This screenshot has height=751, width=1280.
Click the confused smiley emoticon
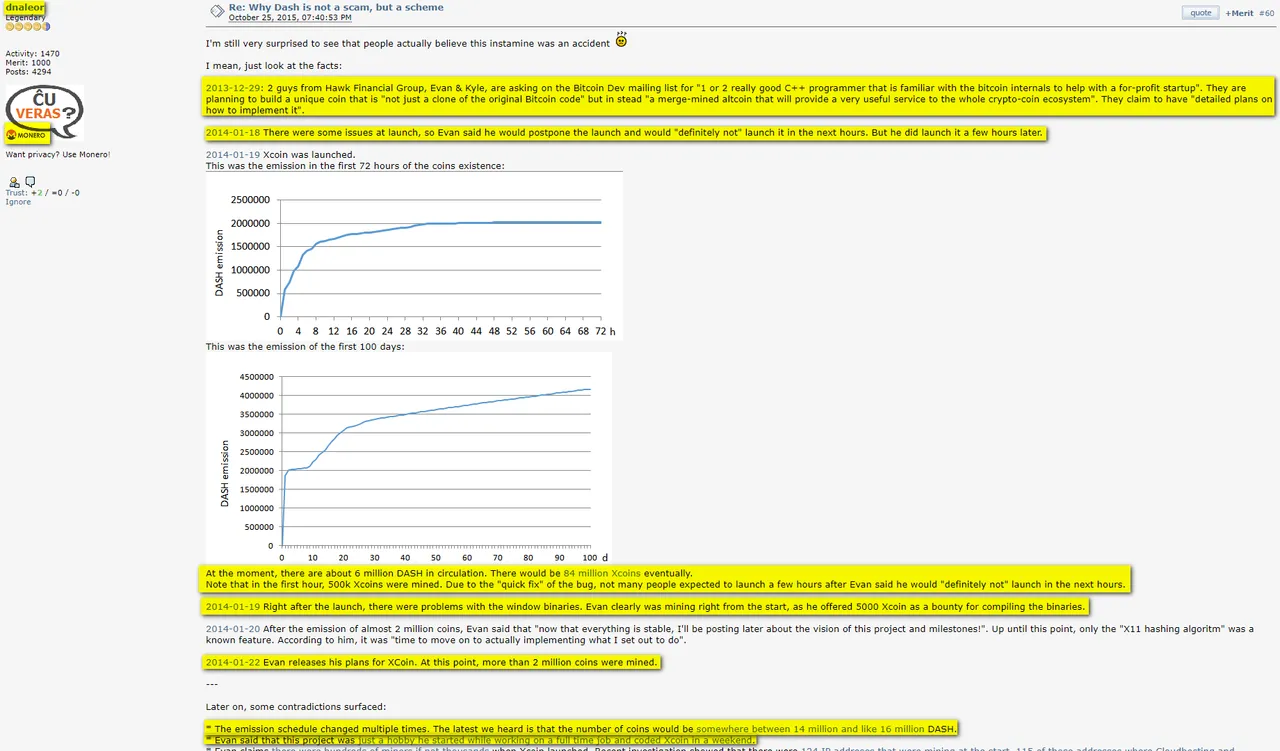click(x=621, y=41)
